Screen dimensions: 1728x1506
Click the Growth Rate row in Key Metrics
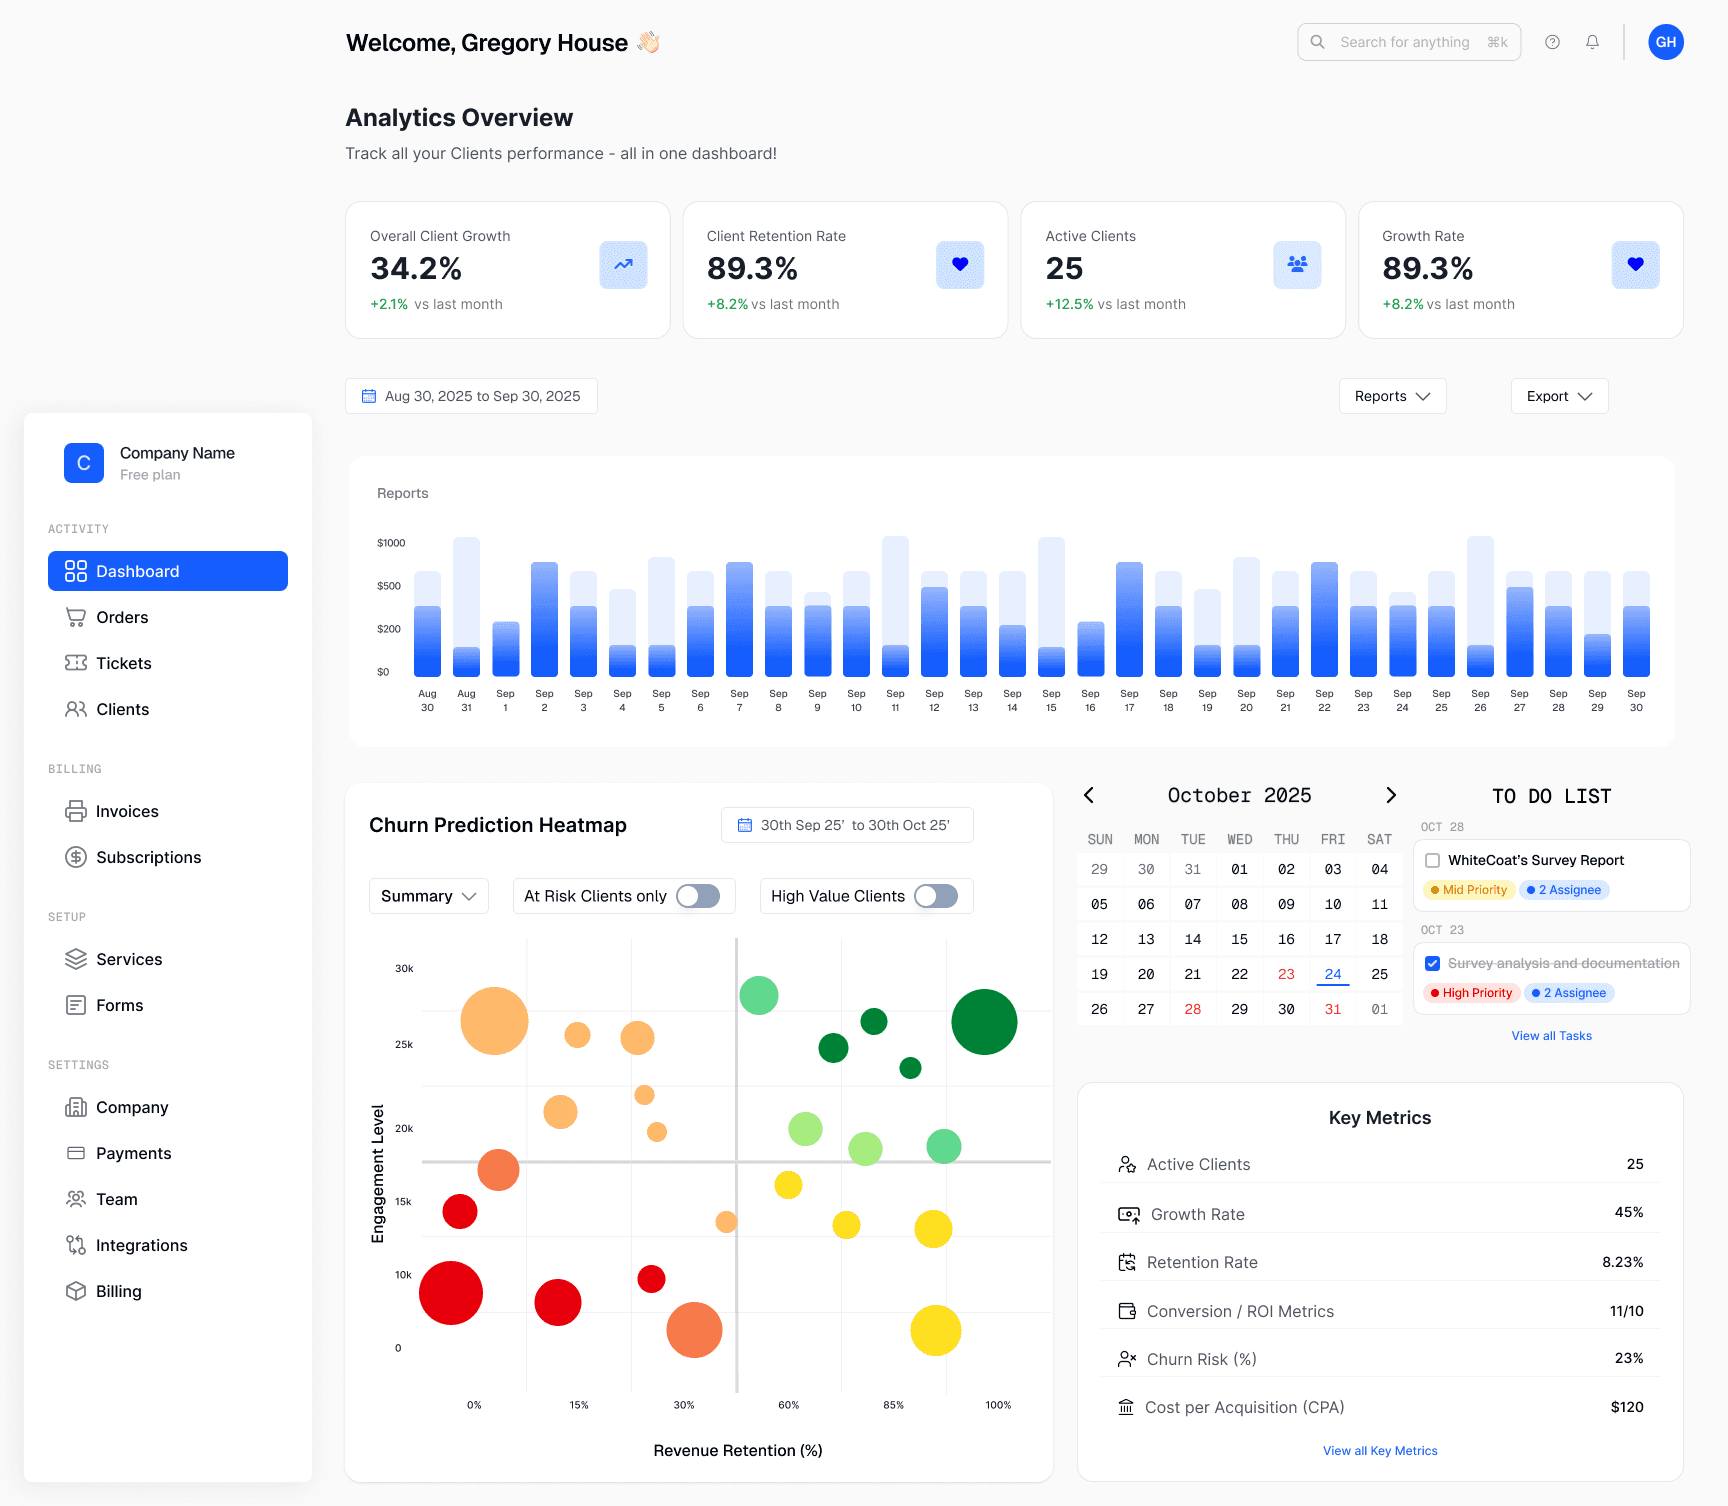click(x=1380, y=1213)
